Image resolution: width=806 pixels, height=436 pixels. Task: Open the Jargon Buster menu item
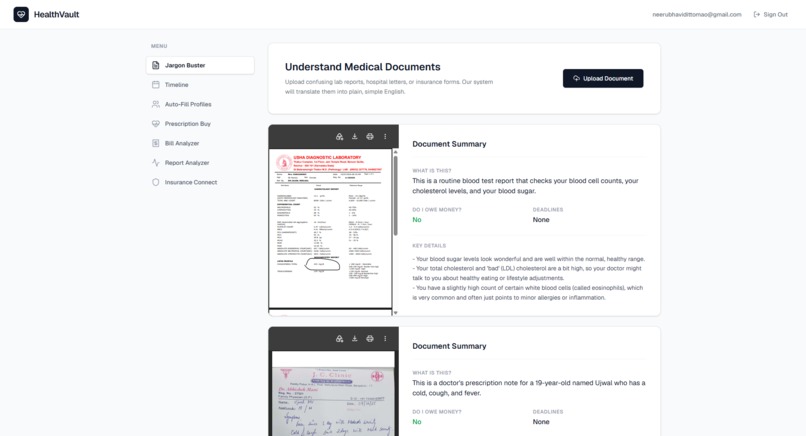200,65
